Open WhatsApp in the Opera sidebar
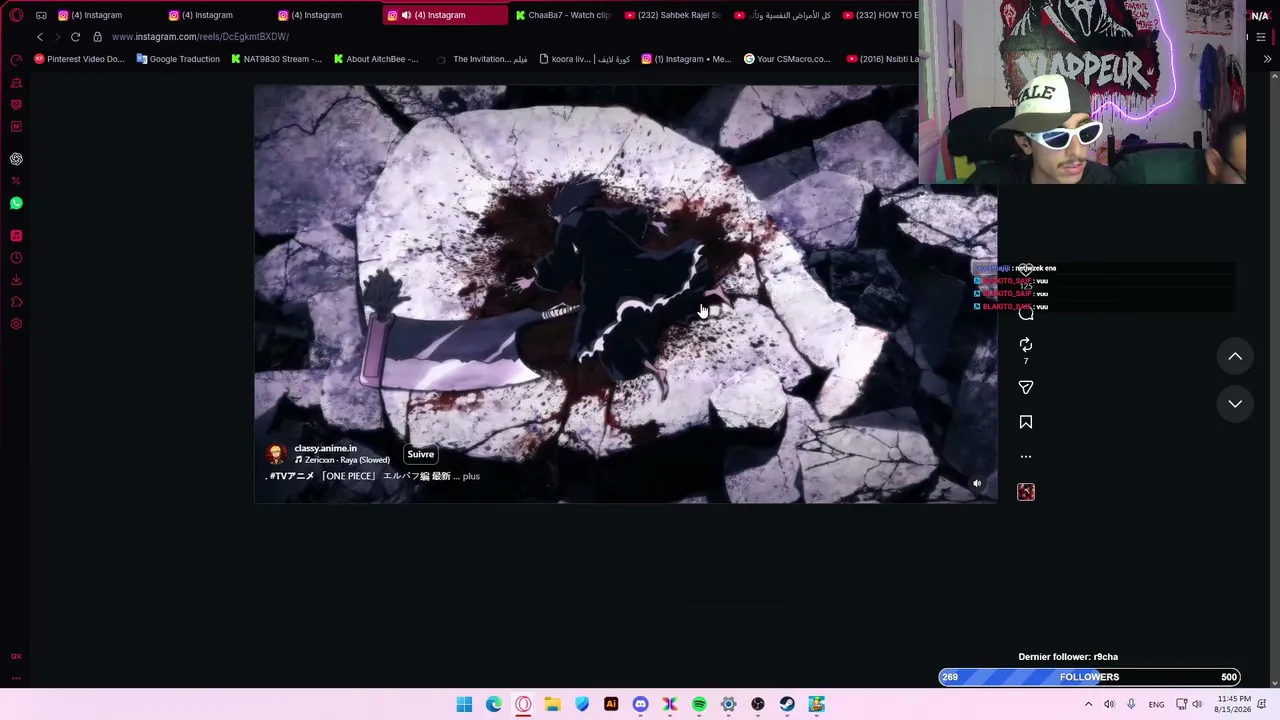 point(16,203)
